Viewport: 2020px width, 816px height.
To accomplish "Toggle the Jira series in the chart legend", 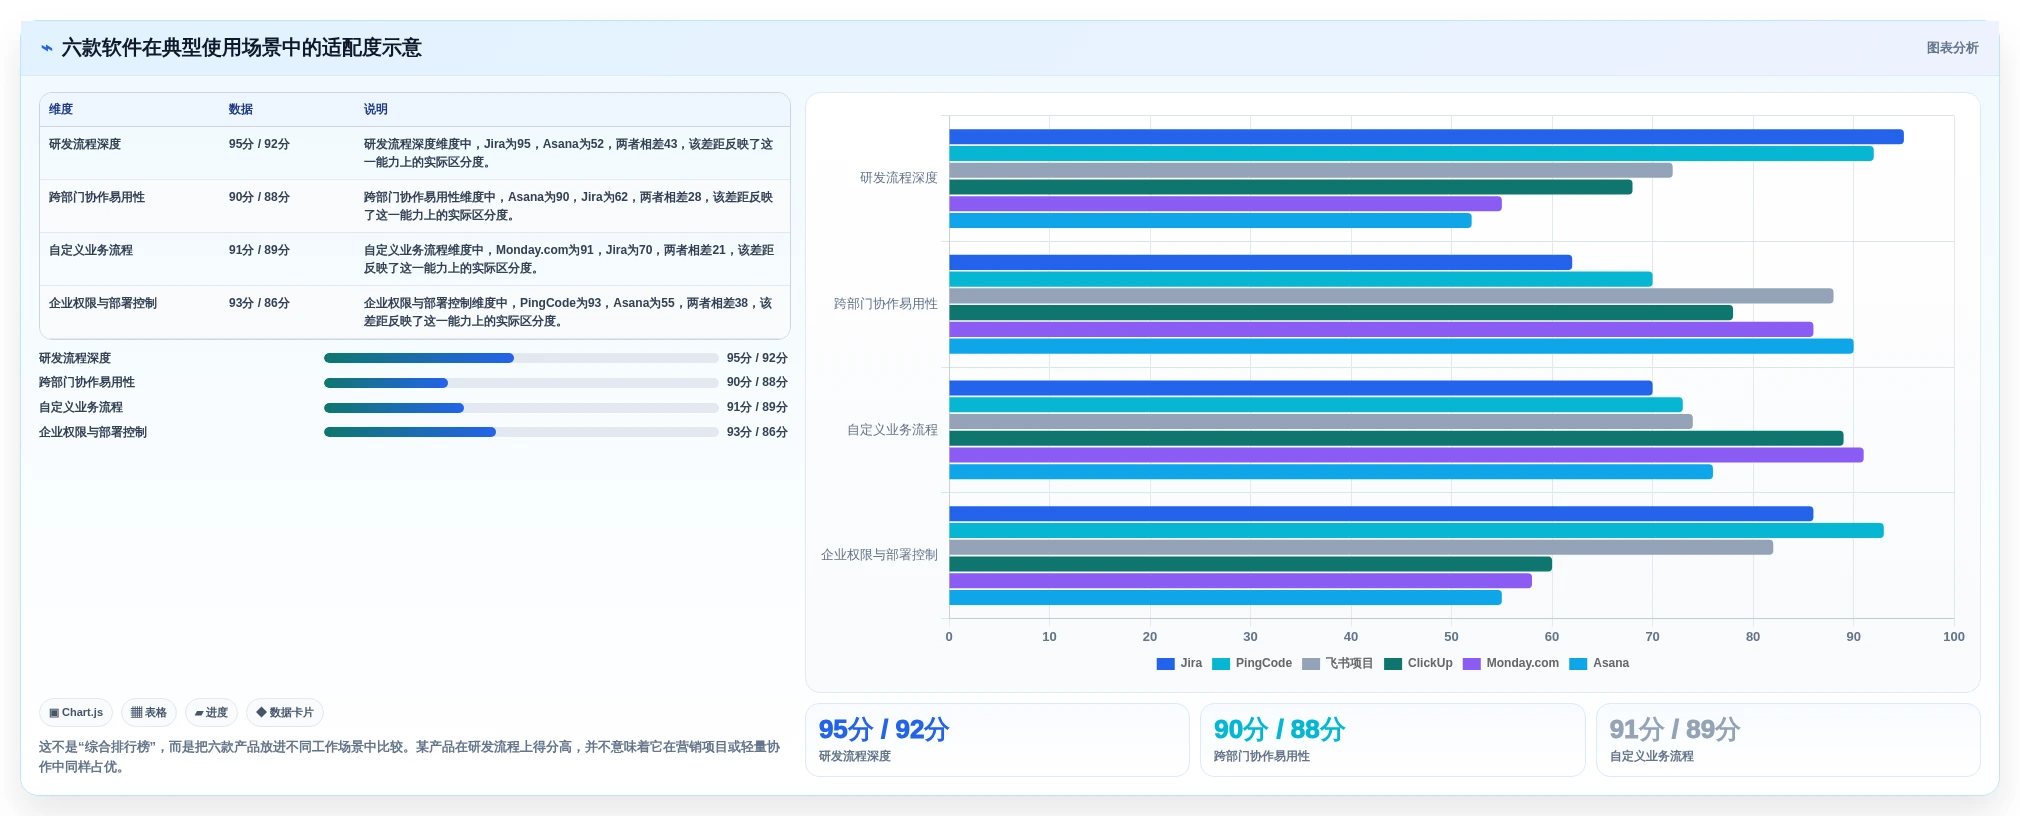I will [x=1179, y=663].
